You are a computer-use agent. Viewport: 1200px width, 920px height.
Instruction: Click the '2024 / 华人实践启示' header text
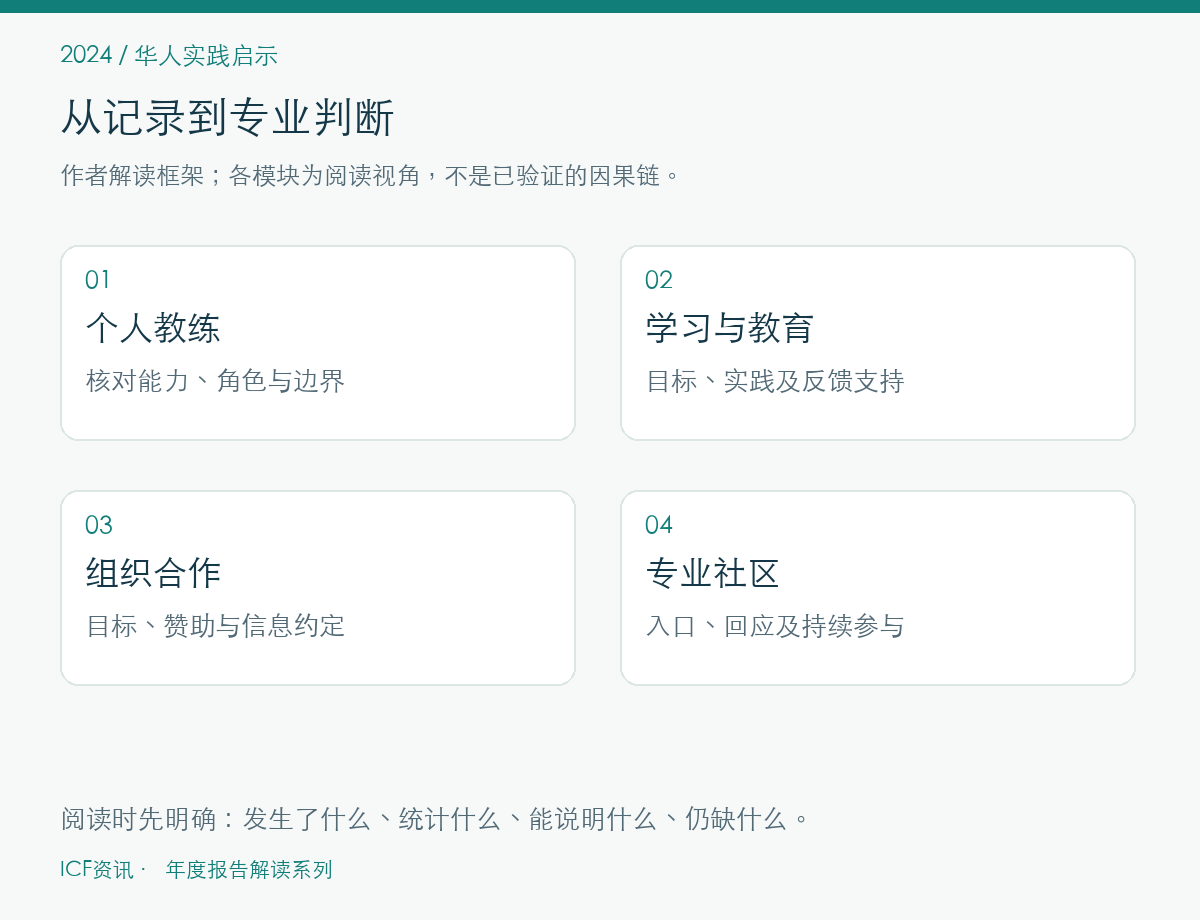[169, 55]
